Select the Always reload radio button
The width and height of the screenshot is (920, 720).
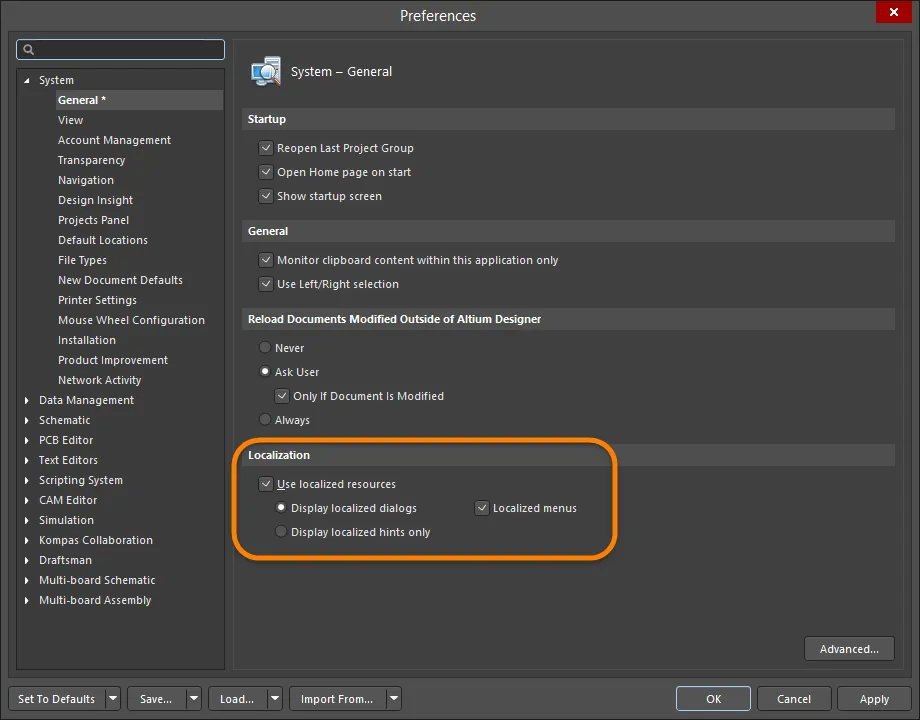point(265,420)
